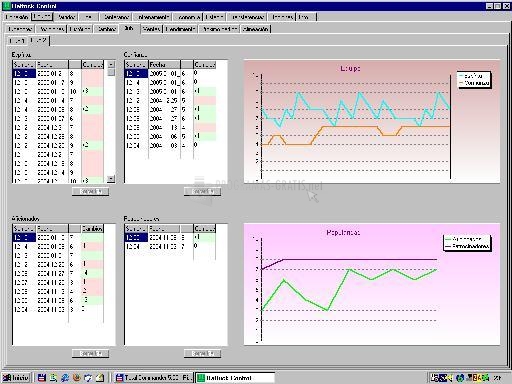Activate the Hattrick Control taskbar button
This screenshot has width=512, height=384.
pos(235,378)
